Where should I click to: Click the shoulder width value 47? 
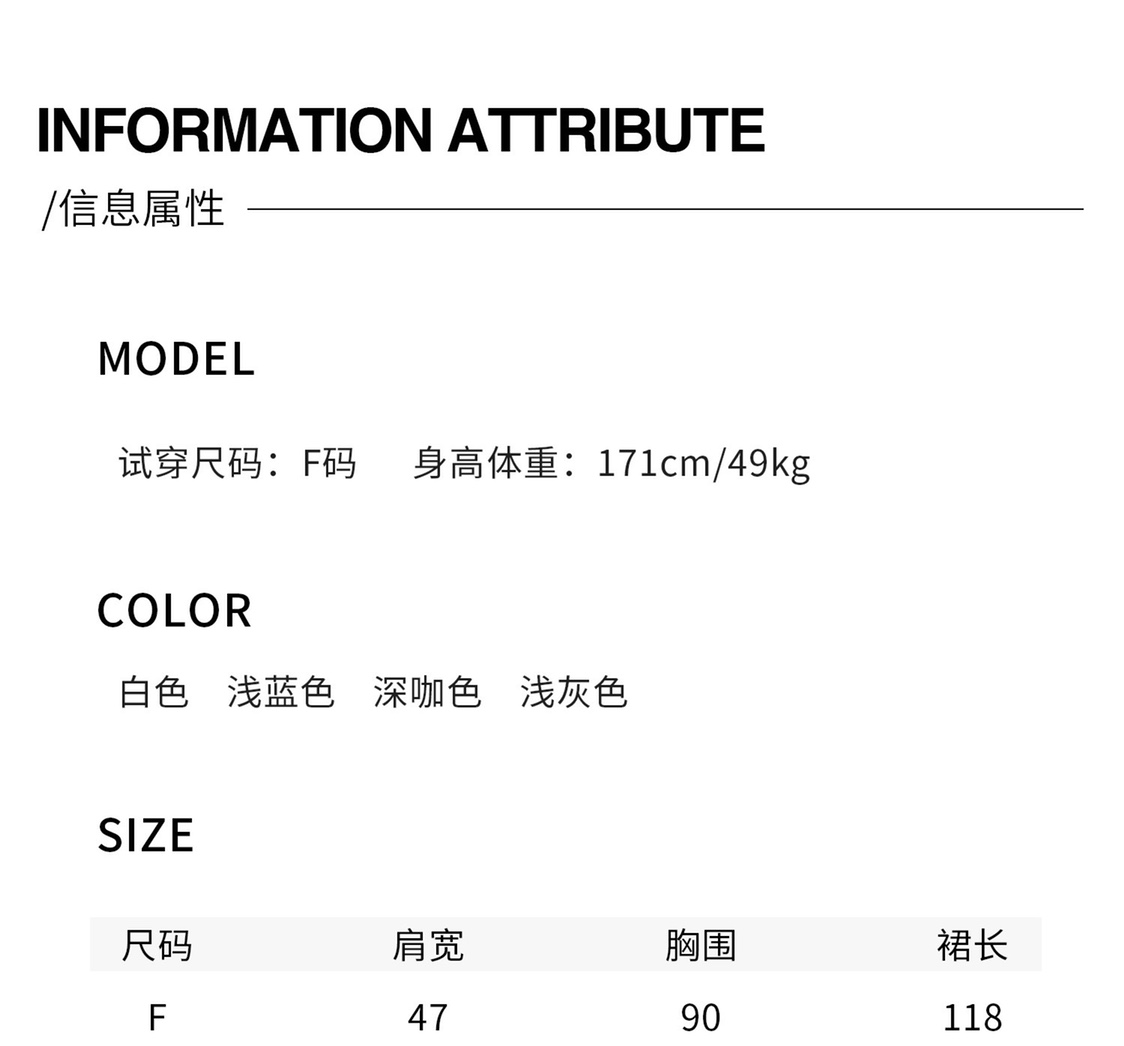click(x=428, y=1018)
